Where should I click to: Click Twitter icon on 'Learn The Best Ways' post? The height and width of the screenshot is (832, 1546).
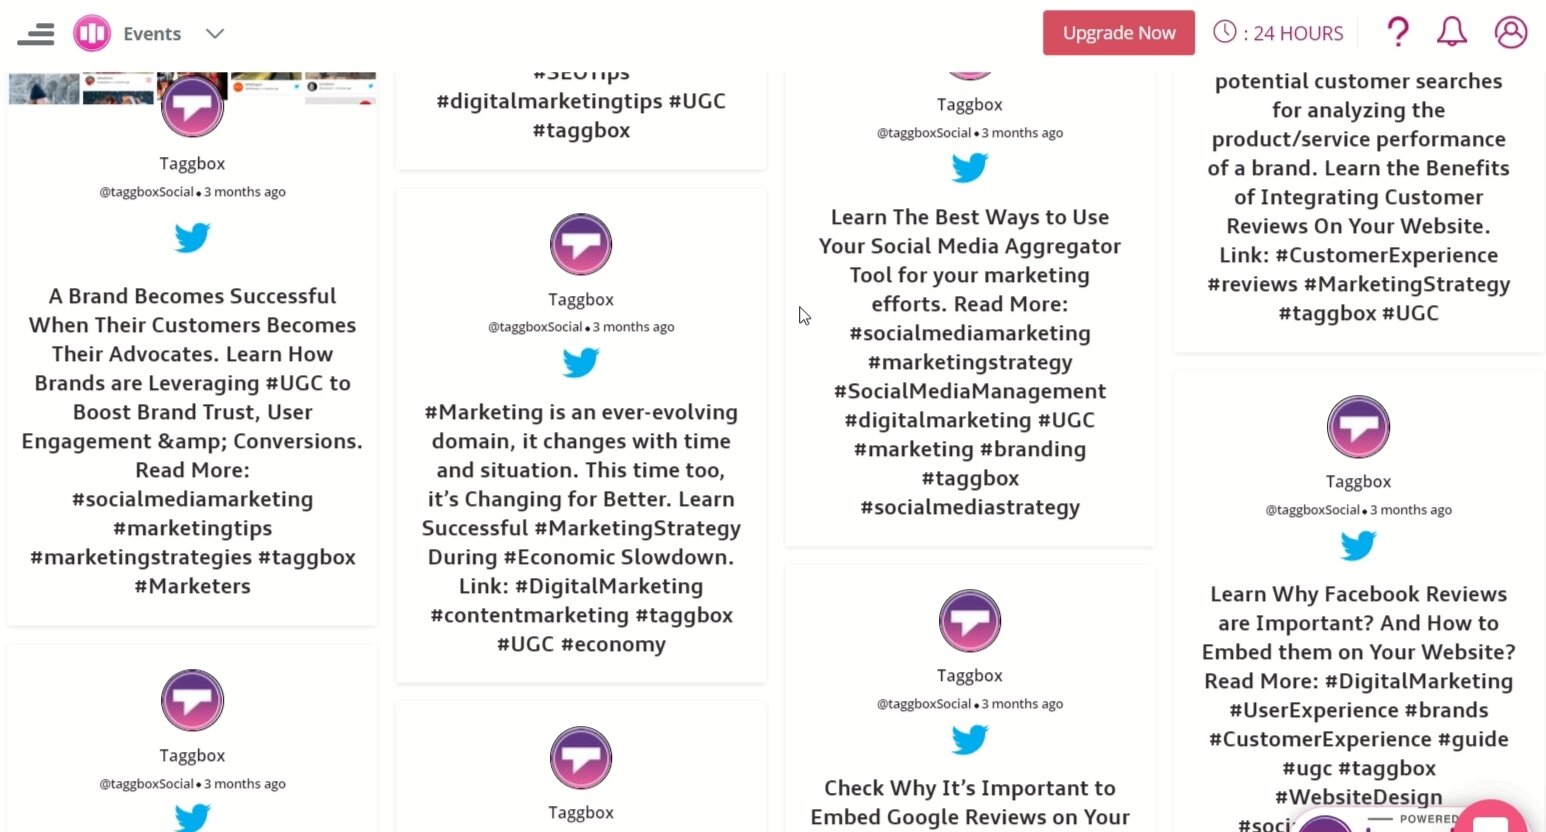(x=969, y=168)
